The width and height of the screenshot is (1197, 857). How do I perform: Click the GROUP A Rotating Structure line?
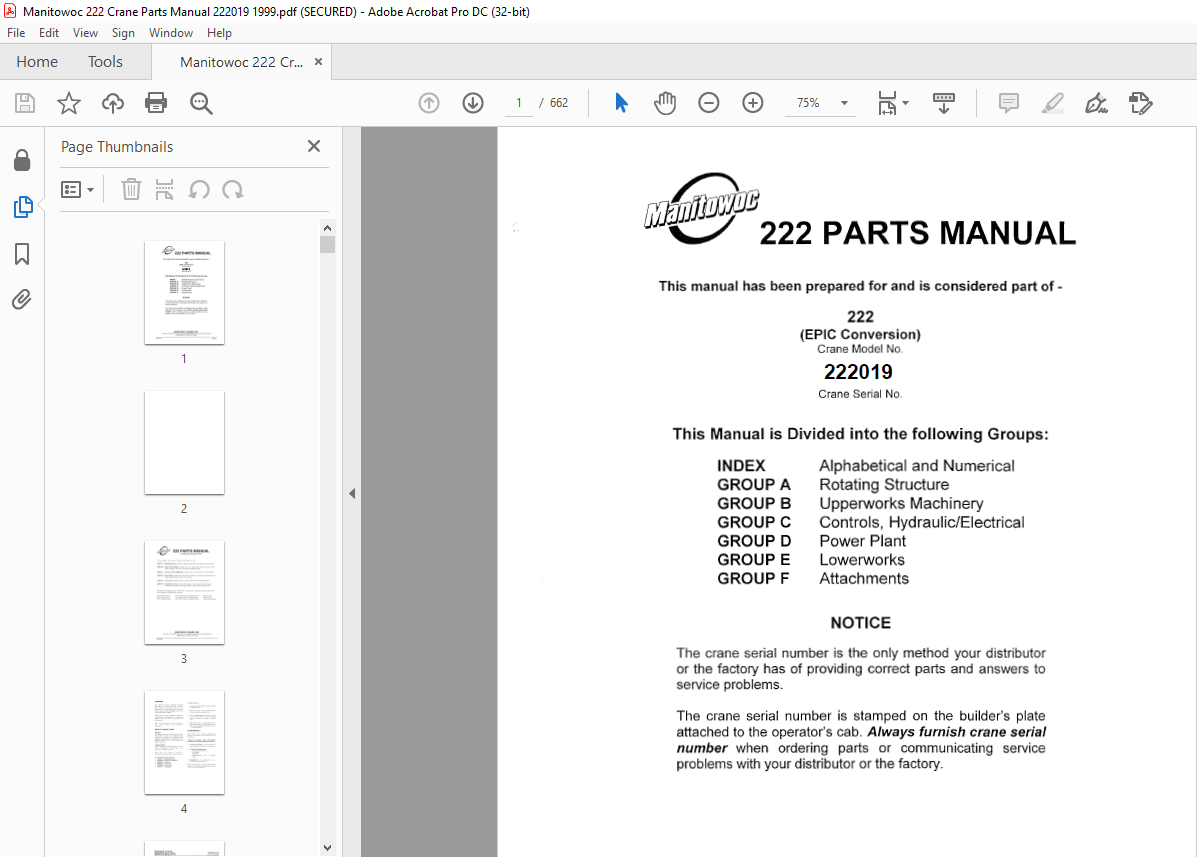[x=833, y=485]
